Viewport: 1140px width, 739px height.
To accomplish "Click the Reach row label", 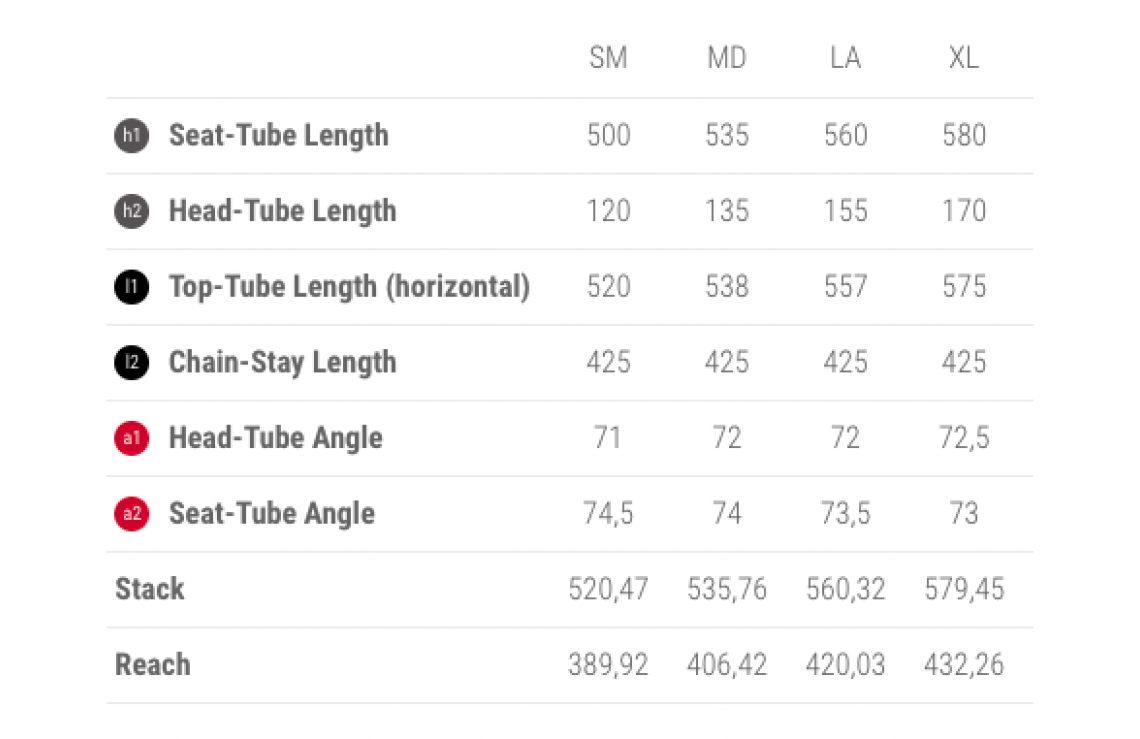I will pos(152,665).
